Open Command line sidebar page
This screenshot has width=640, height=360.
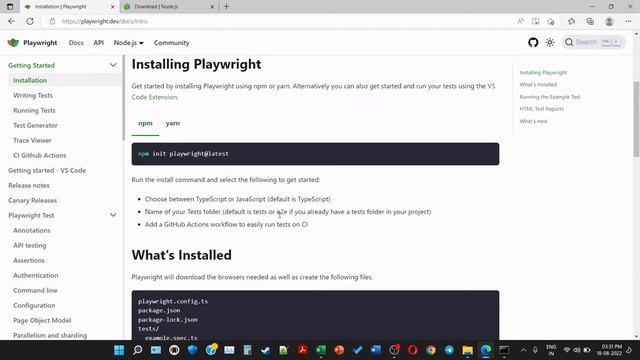[x=35, y=290]
